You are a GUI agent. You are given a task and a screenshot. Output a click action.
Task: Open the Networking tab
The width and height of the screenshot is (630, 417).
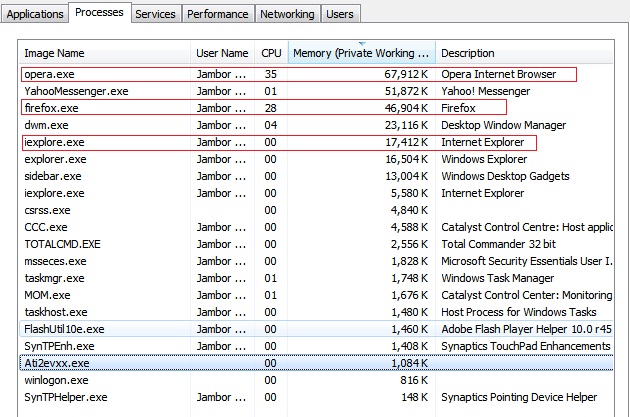click(287, 14)
